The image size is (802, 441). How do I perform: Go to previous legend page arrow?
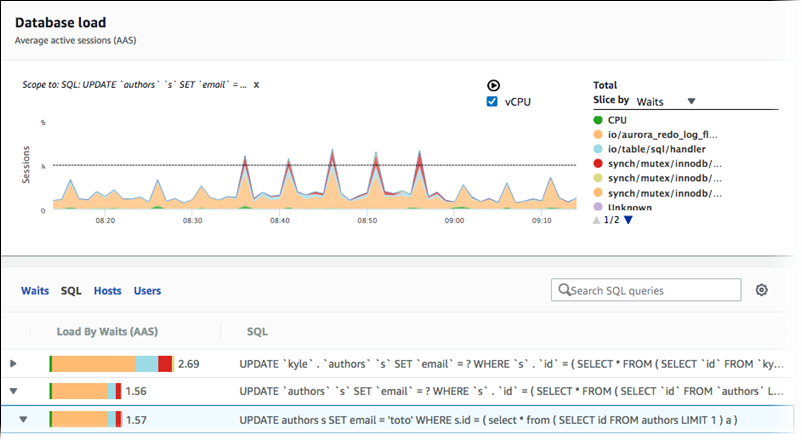(x=598, y=220)
